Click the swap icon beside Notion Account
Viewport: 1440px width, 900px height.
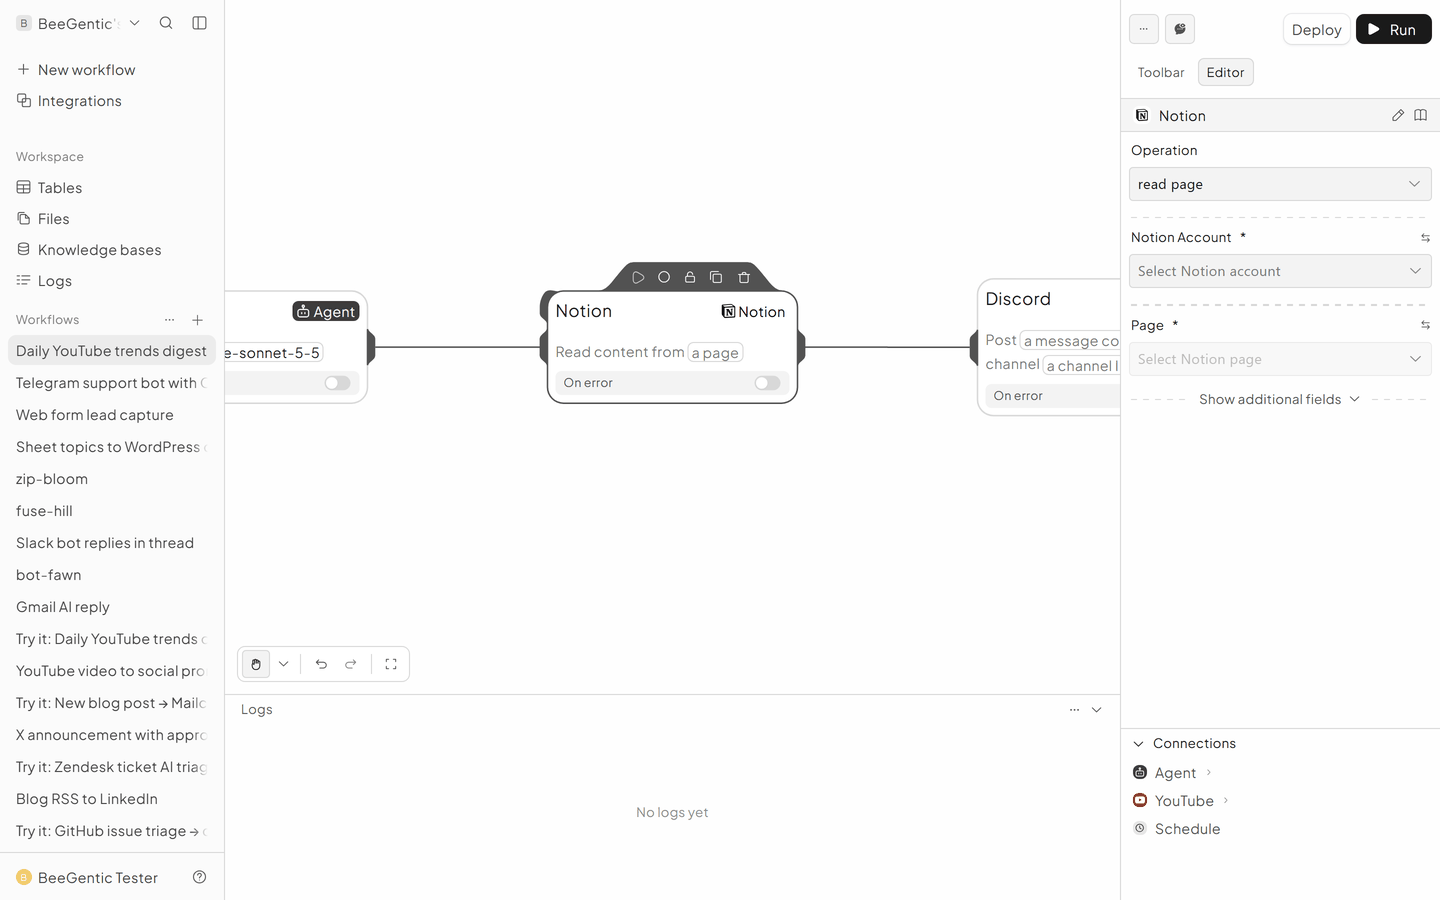tap(1425, 238)
